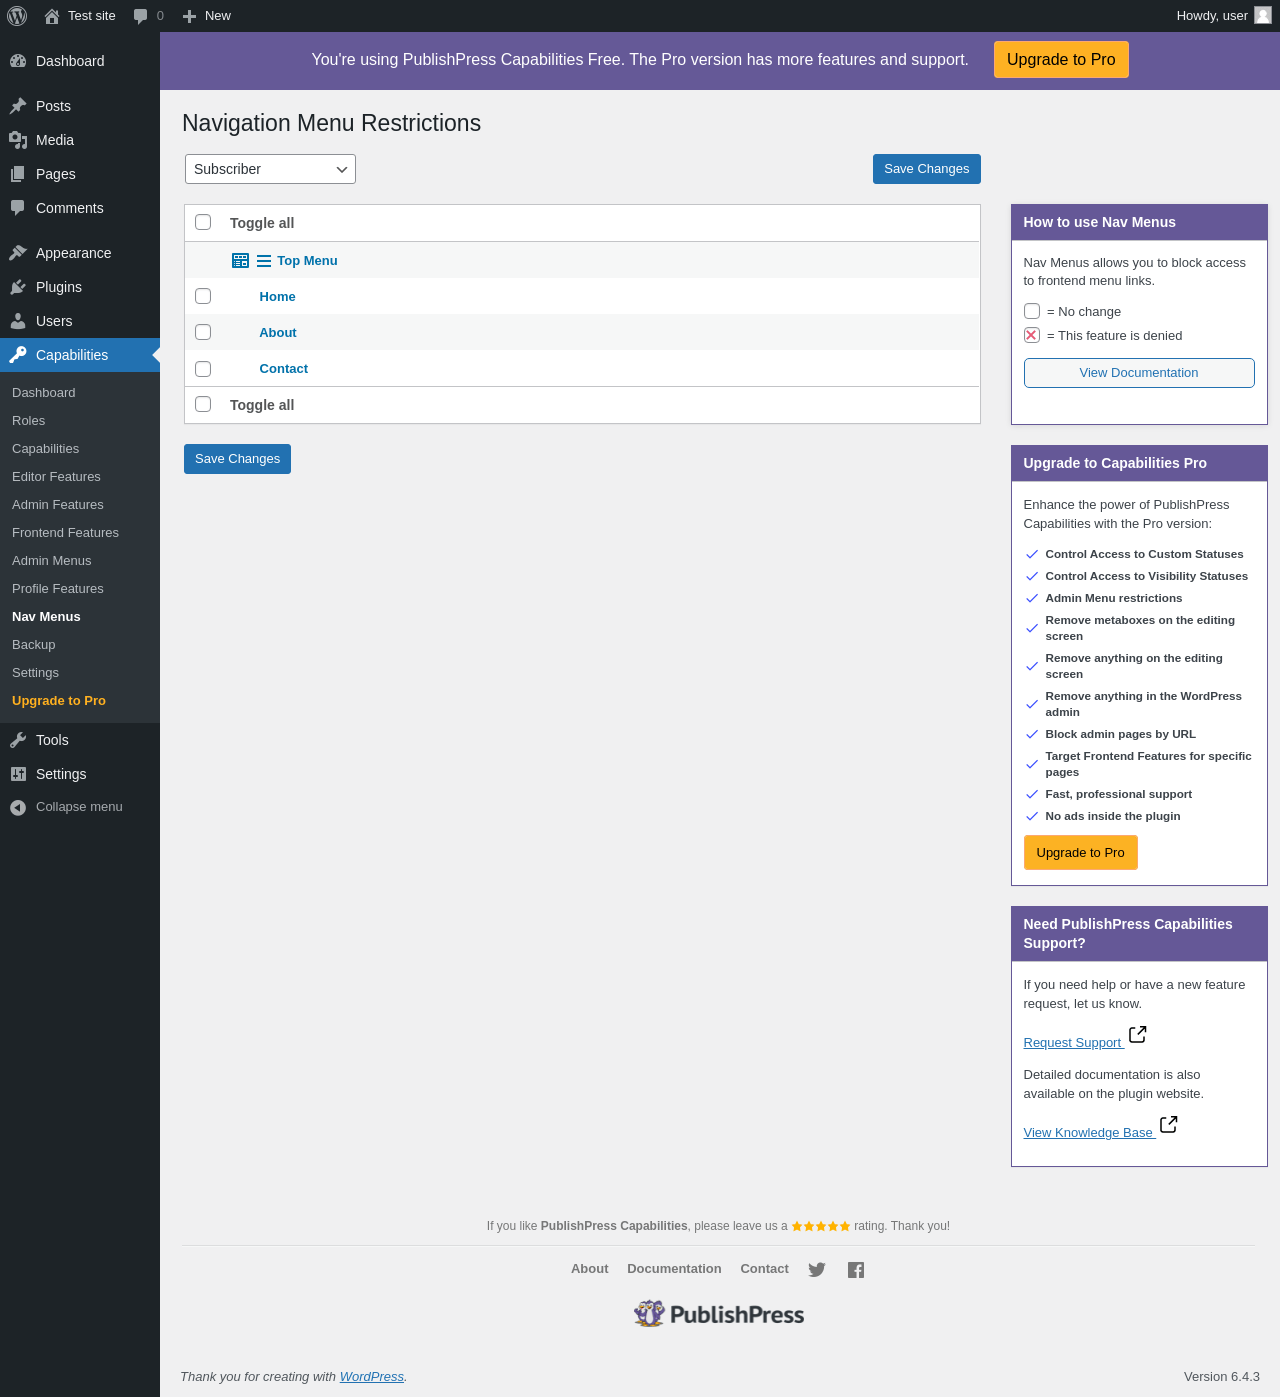This screenshot has width=1280, height=1397.
Task: Click the 'No change' legend checkbox
Action: pos(1032,311)
